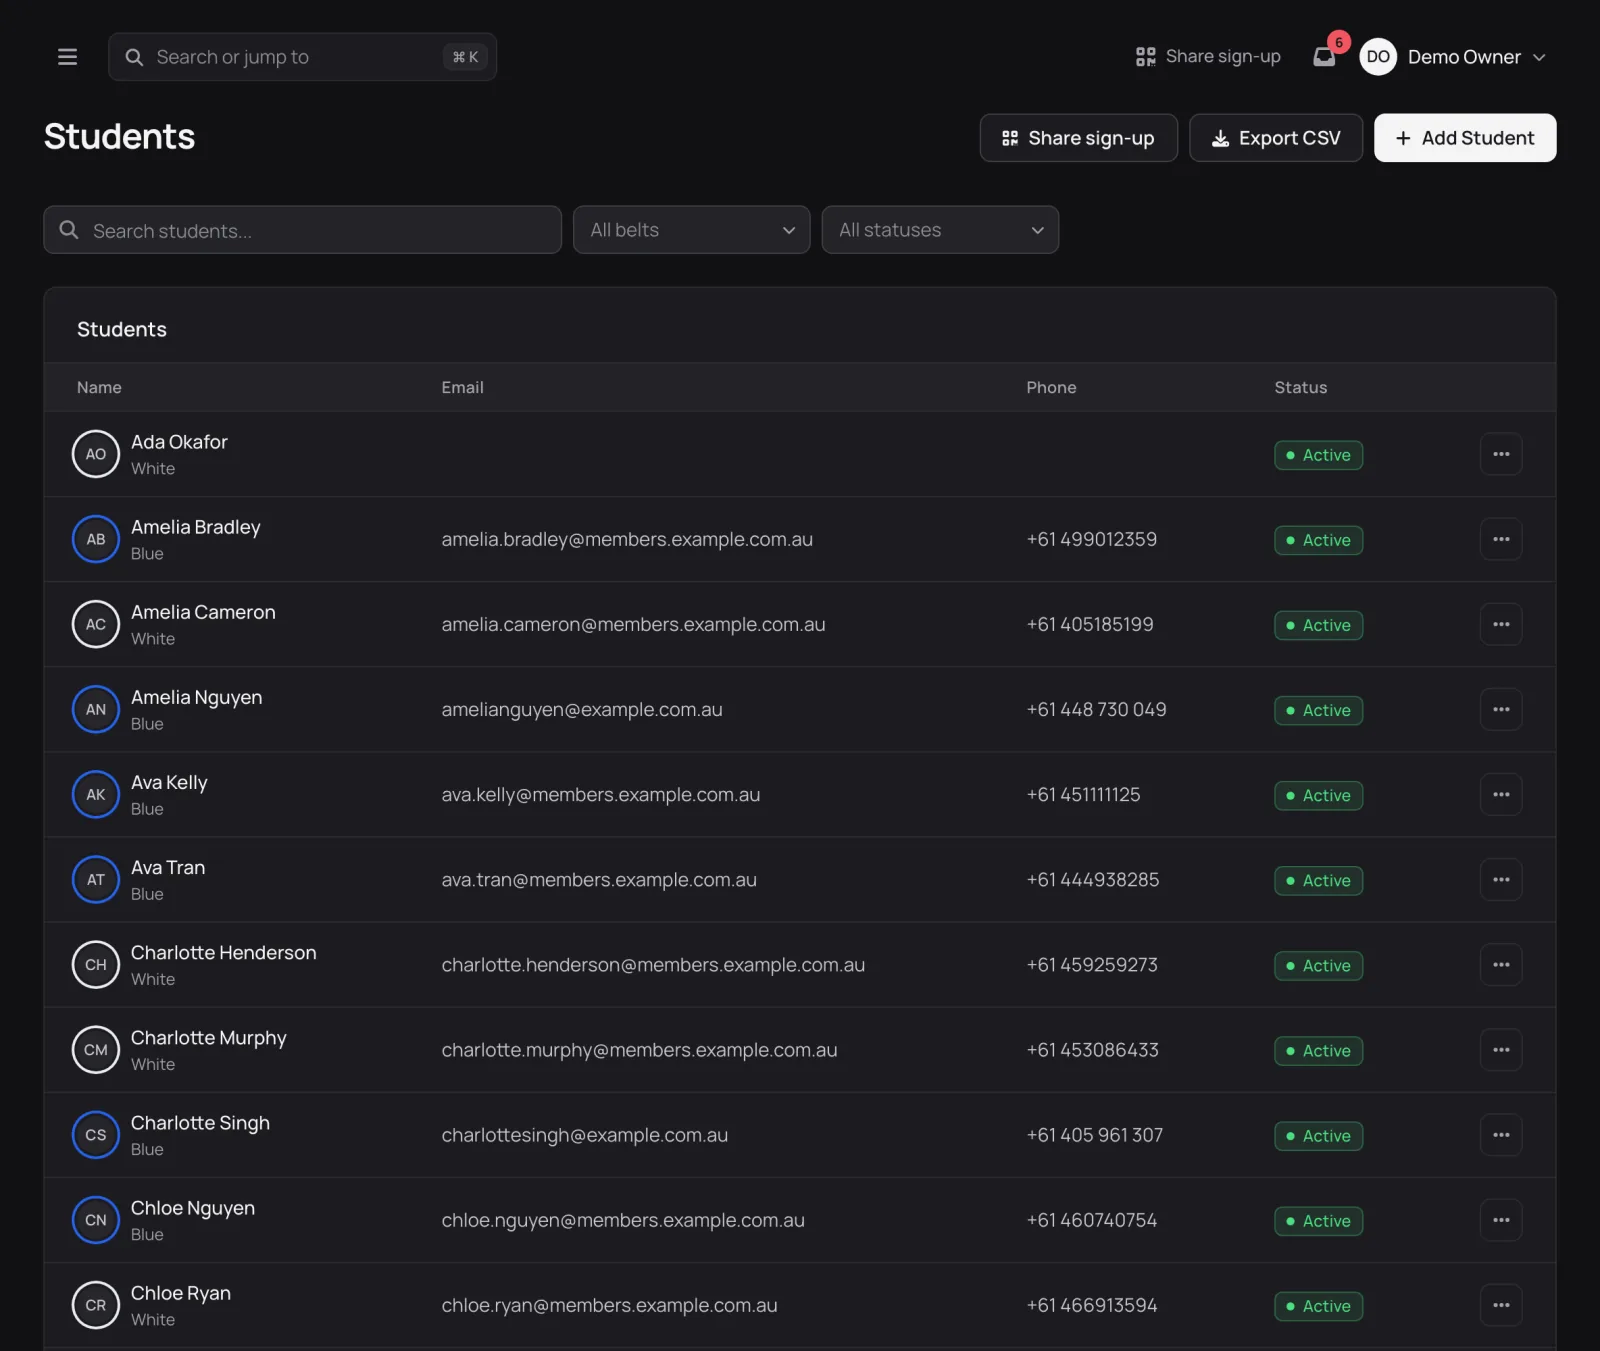The width and height of the screenshot is (1600, 1351).
Task: Click the Share sign-up button beside Export CSV
Action: (1078, 138)
